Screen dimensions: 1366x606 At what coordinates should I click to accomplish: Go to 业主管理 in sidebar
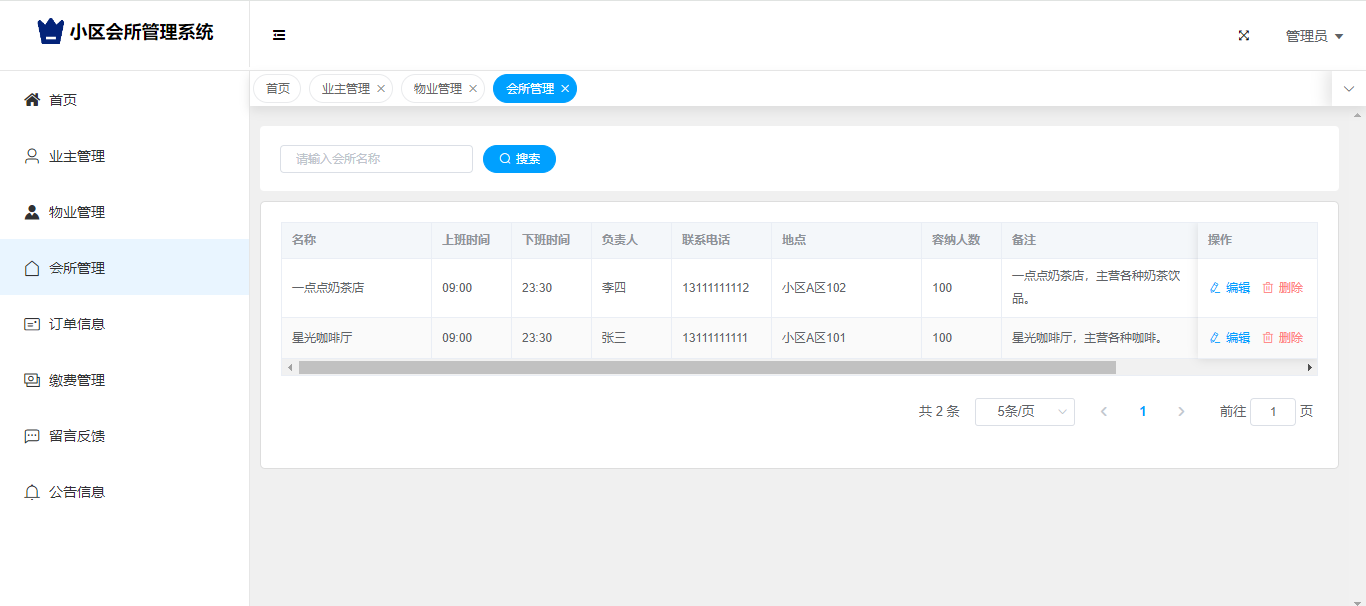point(77,156)
